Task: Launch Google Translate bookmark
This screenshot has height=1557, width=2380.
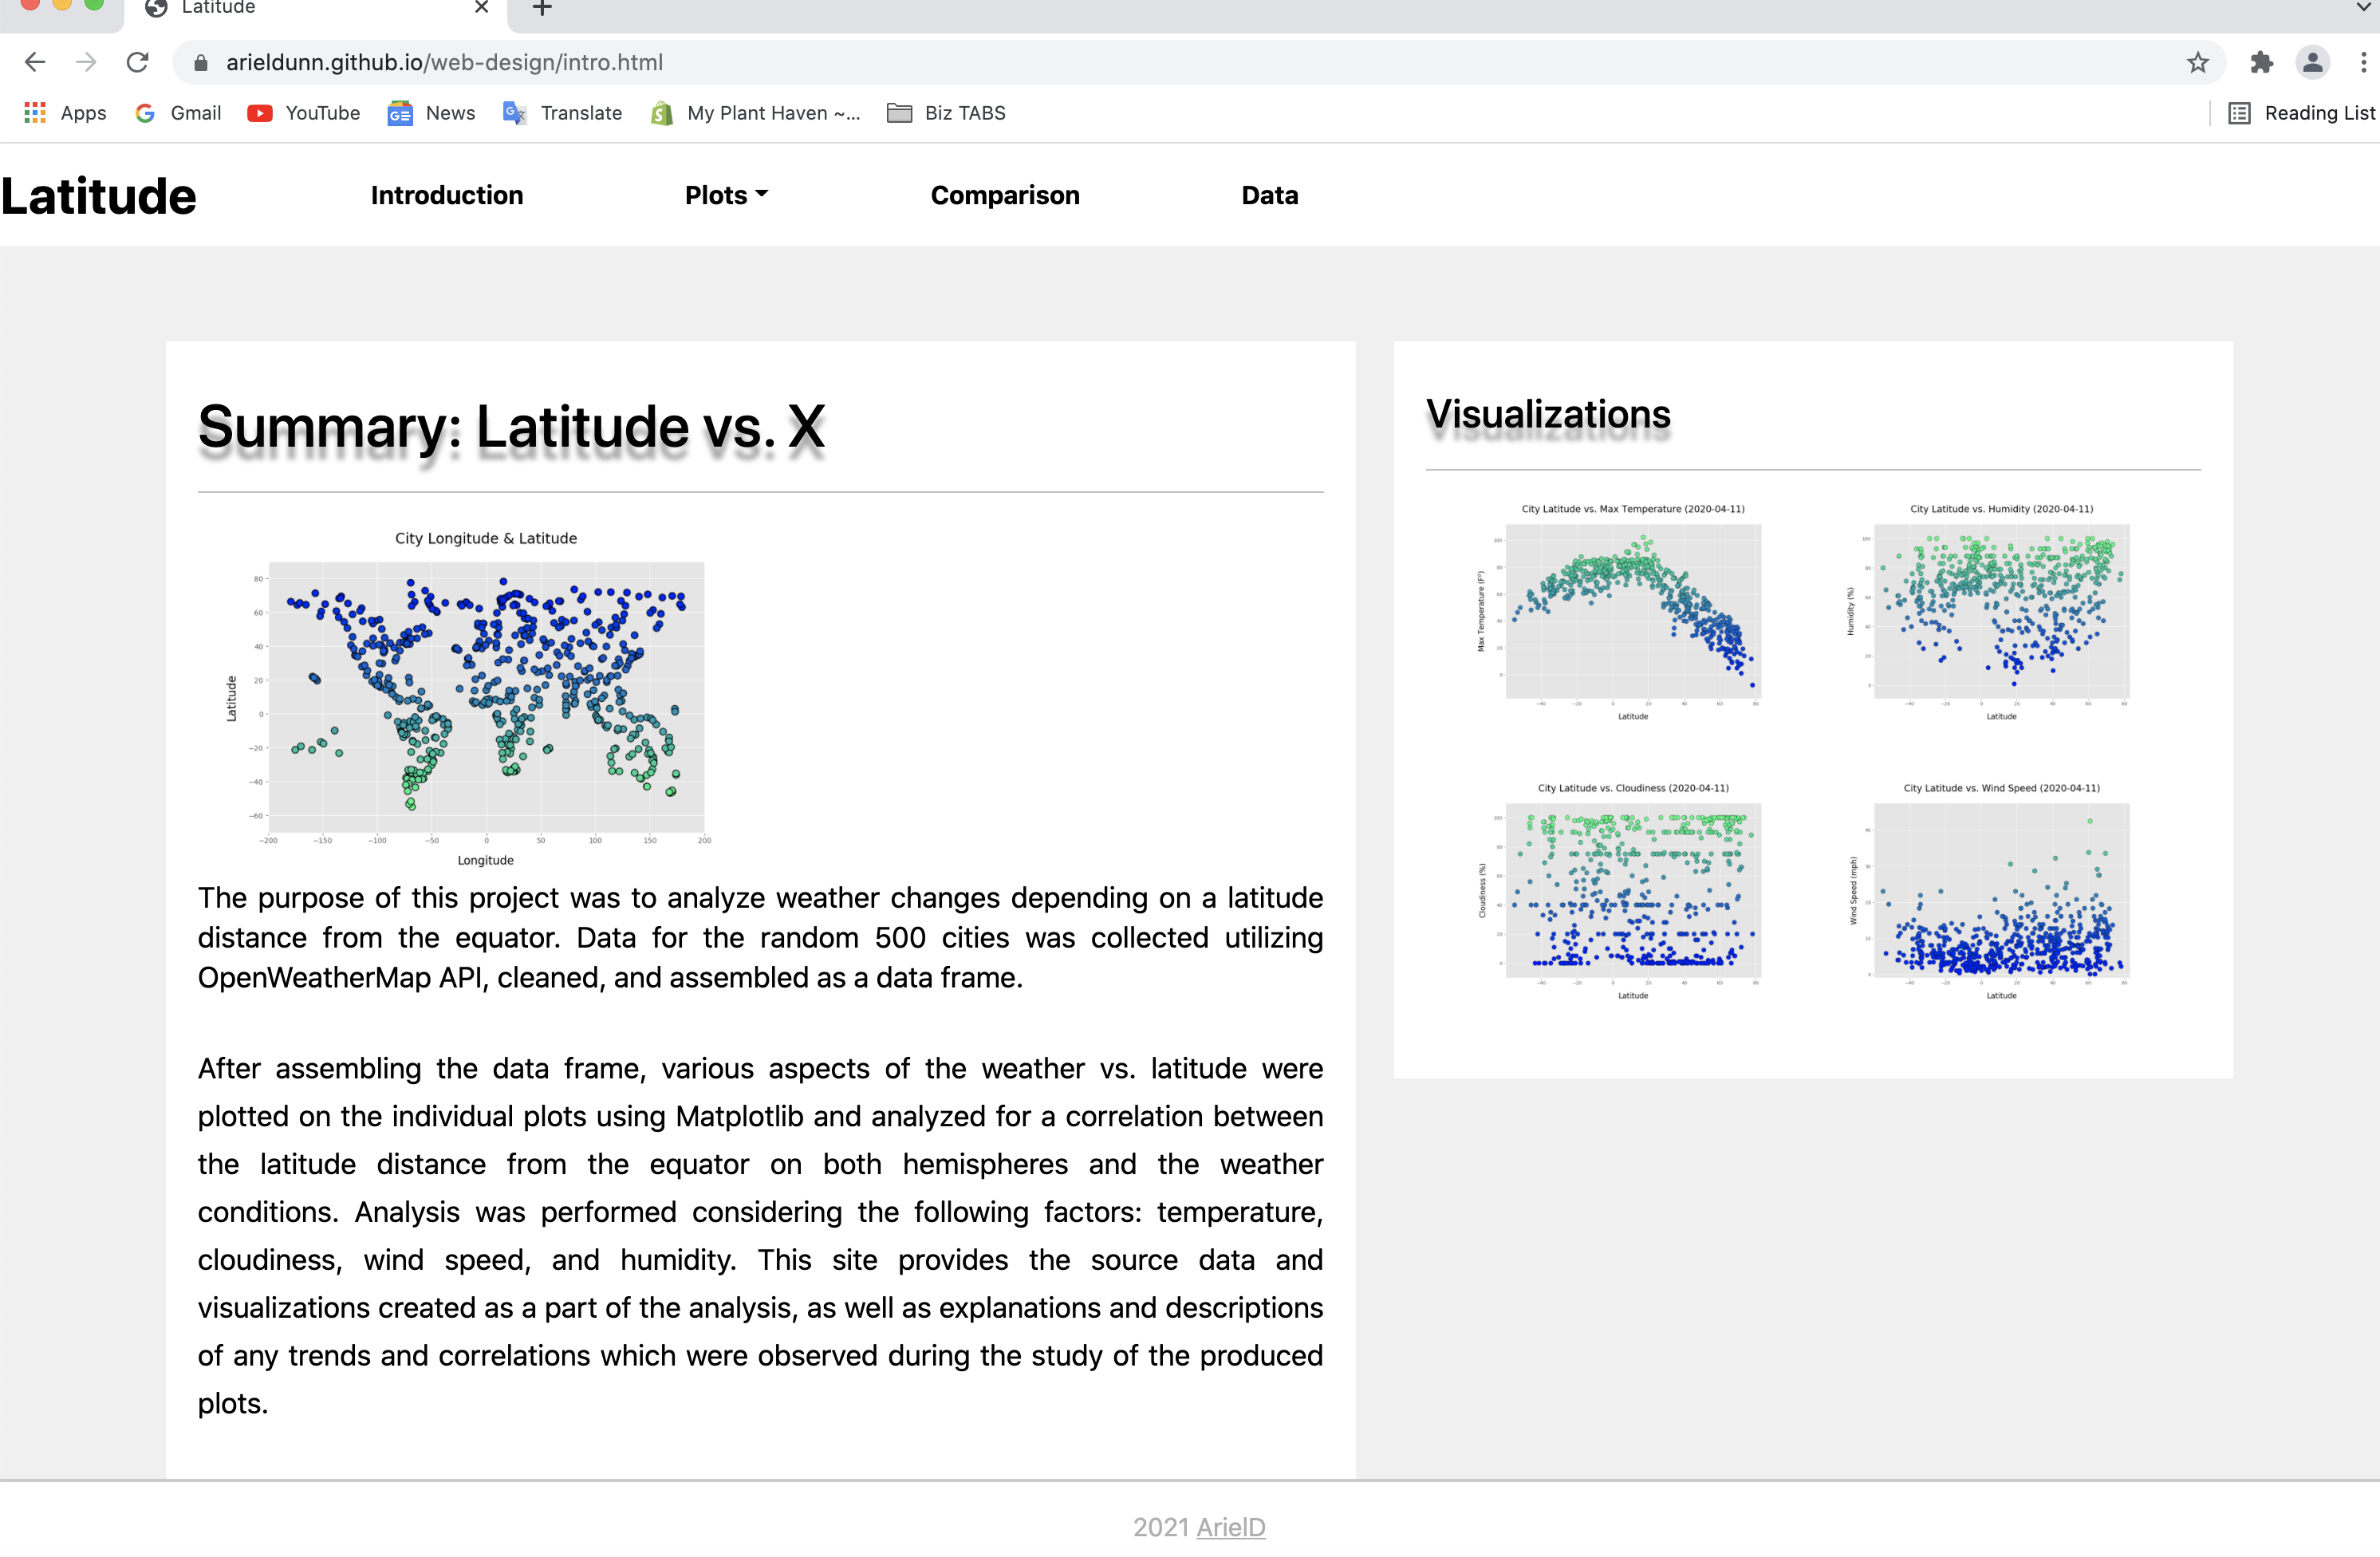Action: [x=562, y=113]
